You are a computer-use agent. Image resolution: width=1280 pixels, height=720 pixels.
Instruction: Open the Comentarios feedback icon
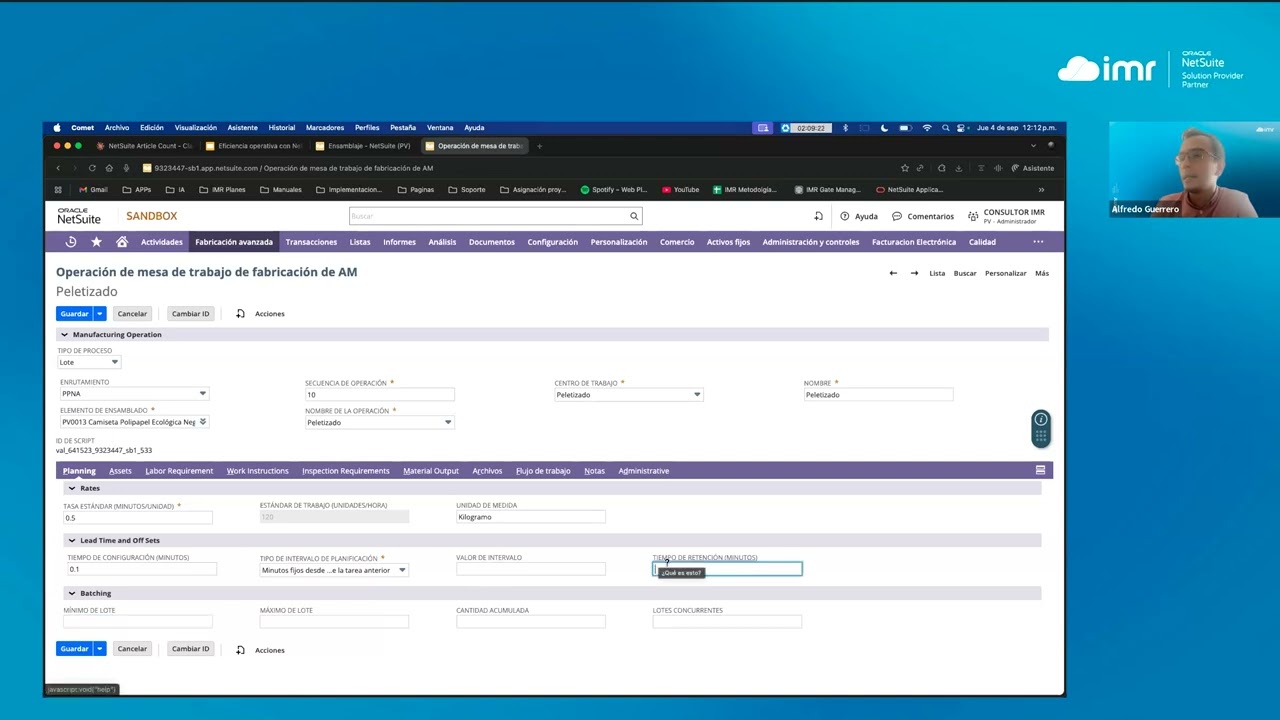point(897,216)
